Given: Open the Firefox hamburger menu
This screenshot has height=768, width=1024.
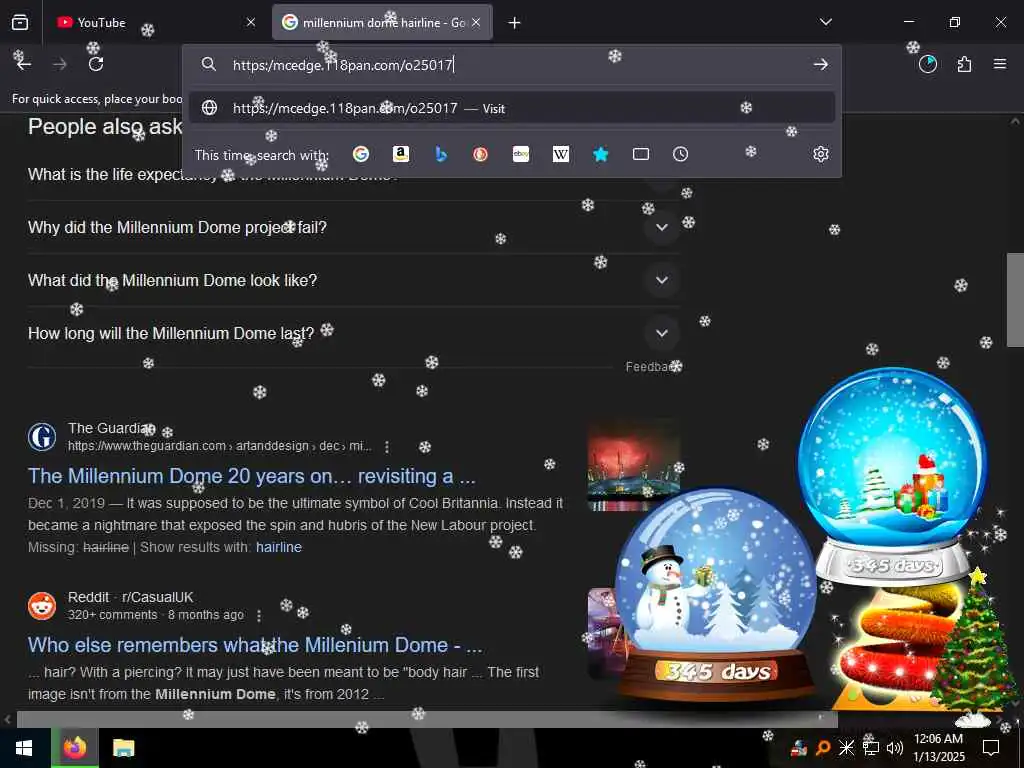Looking at the screenshot, I should [x=1000, y=64].
